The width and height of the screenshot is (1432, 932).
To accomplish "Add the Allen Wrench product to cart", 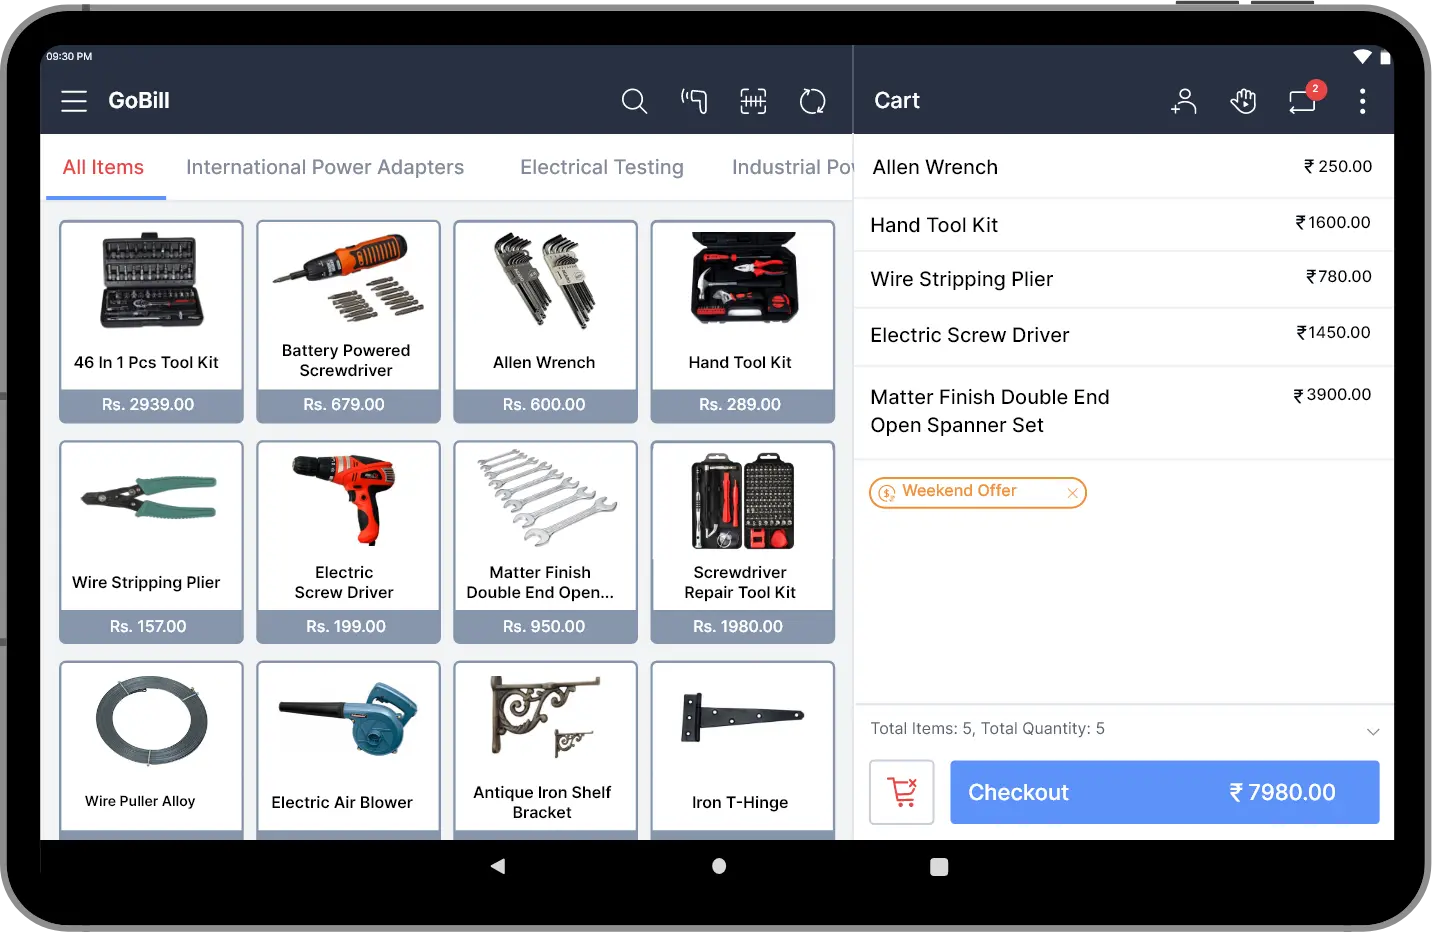I will coord(544,320).
